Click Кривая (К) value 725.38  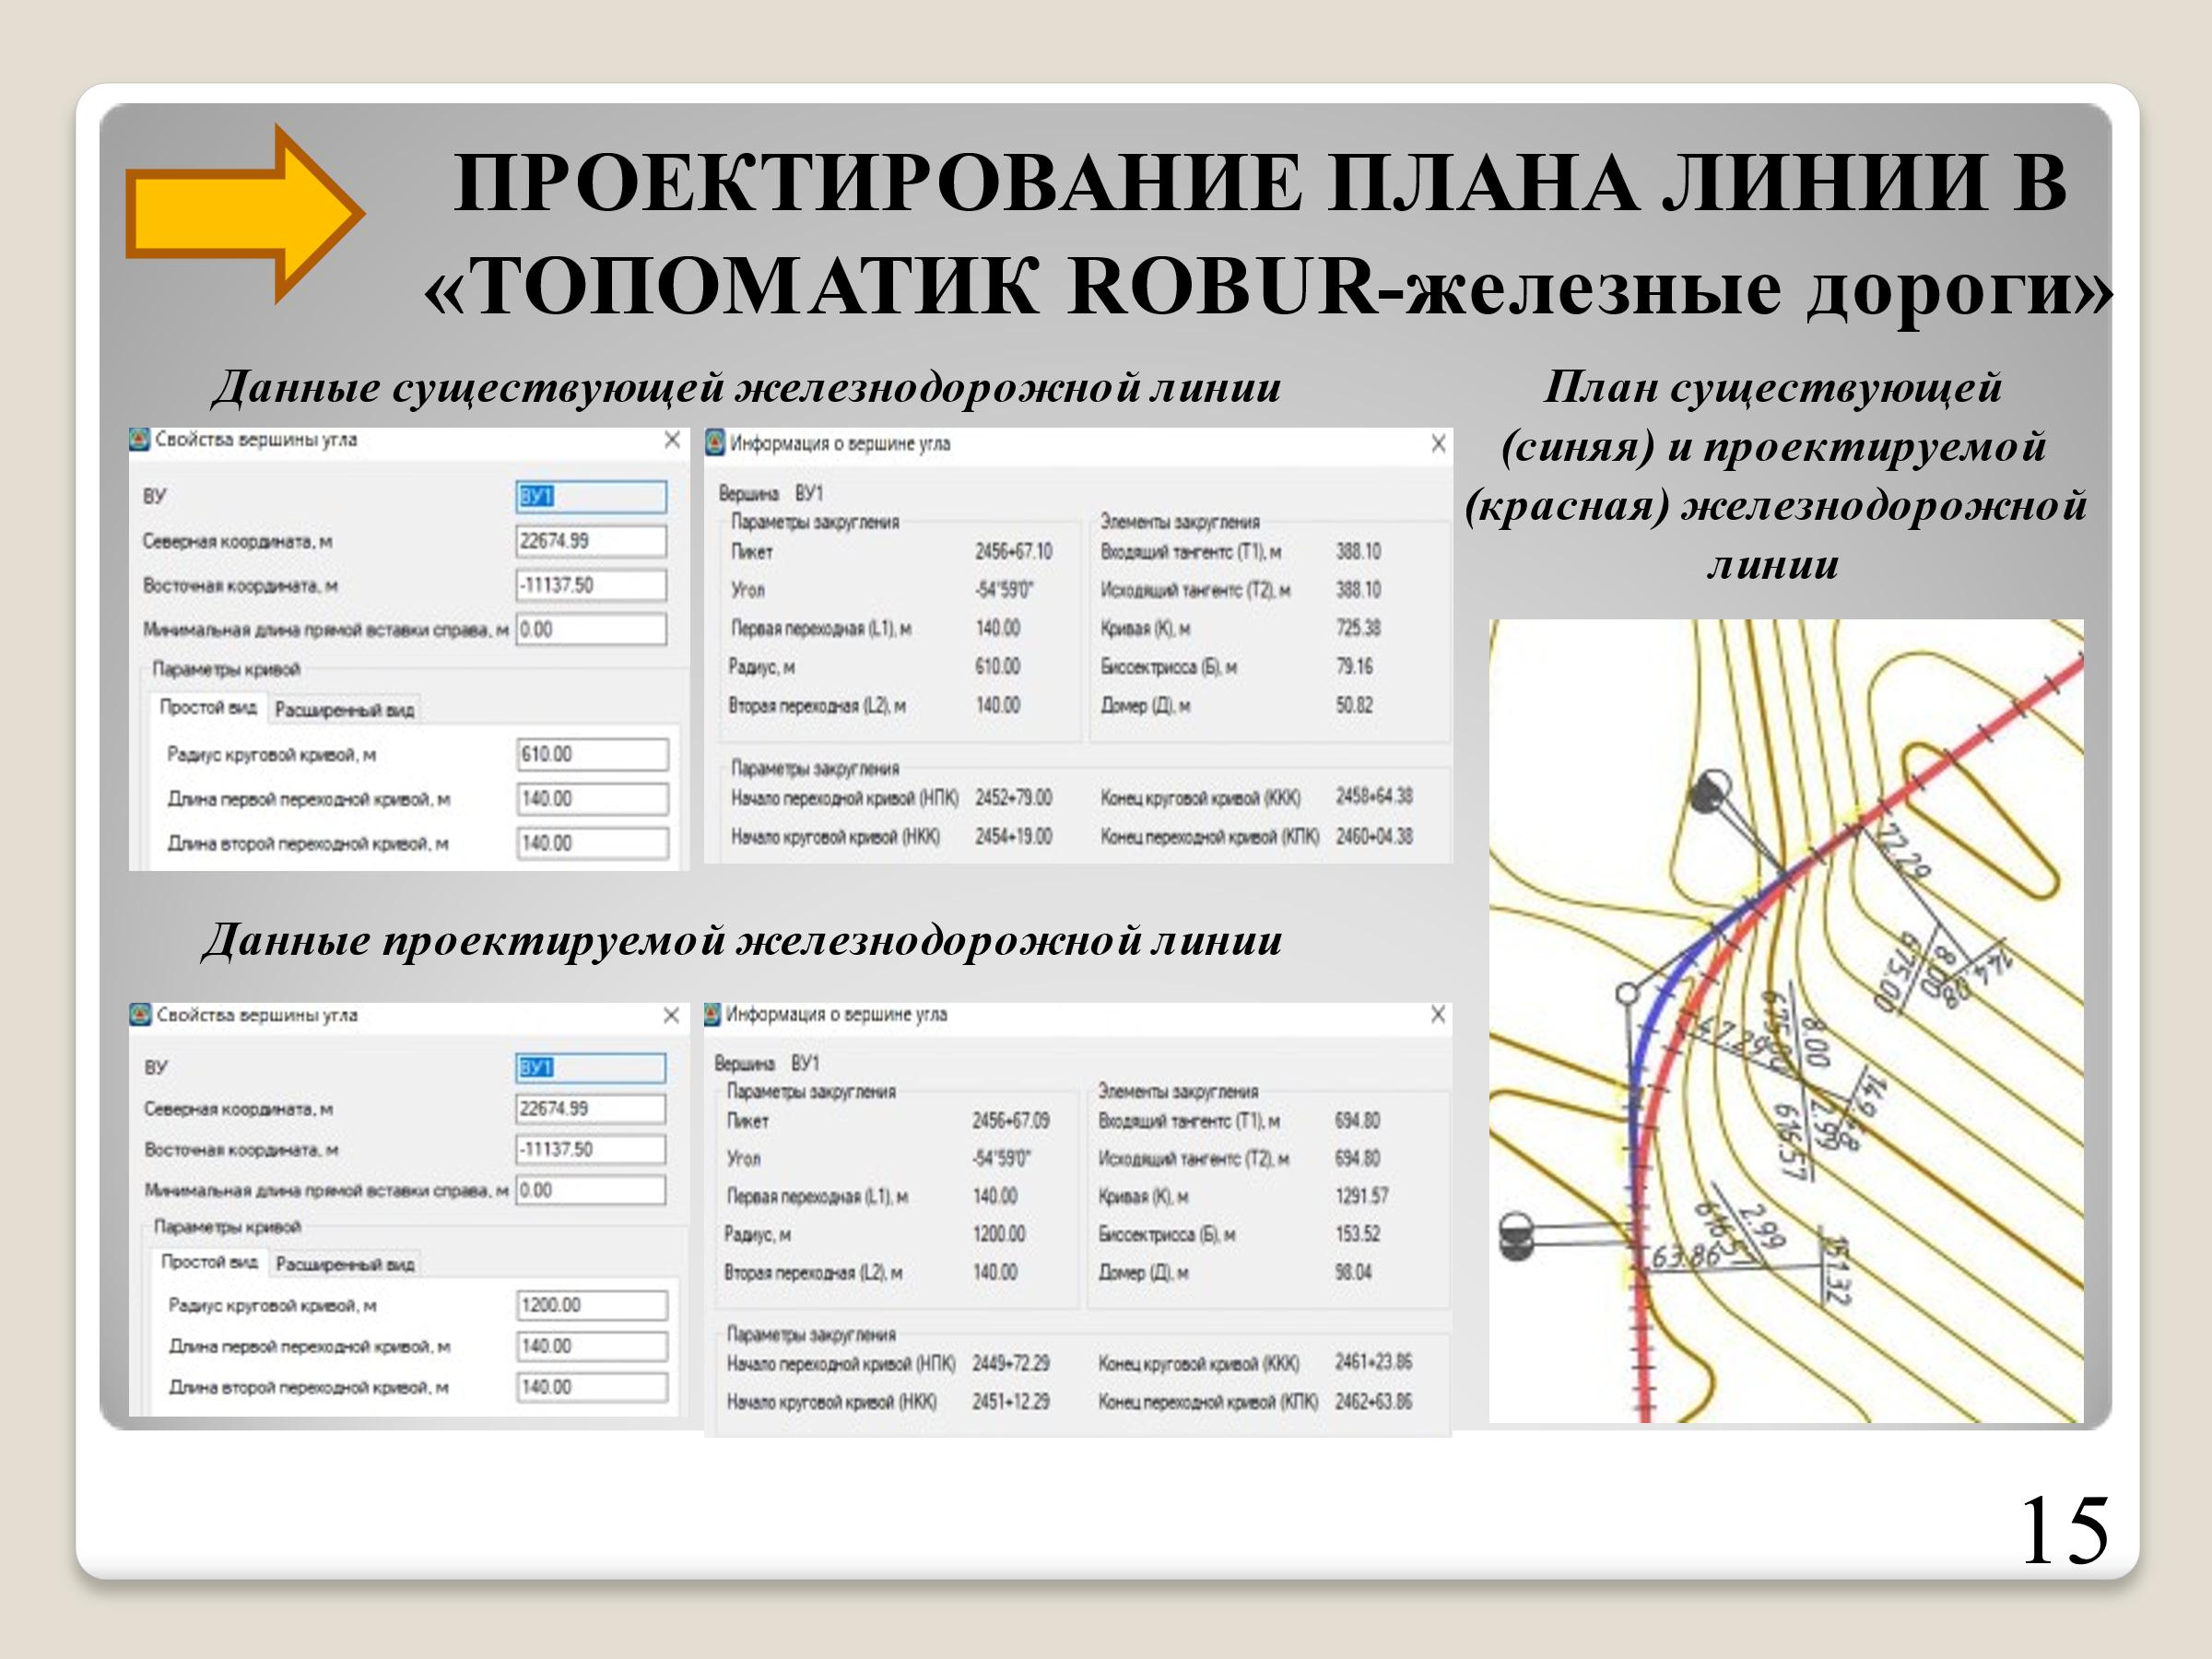(x=1358, y=628)
